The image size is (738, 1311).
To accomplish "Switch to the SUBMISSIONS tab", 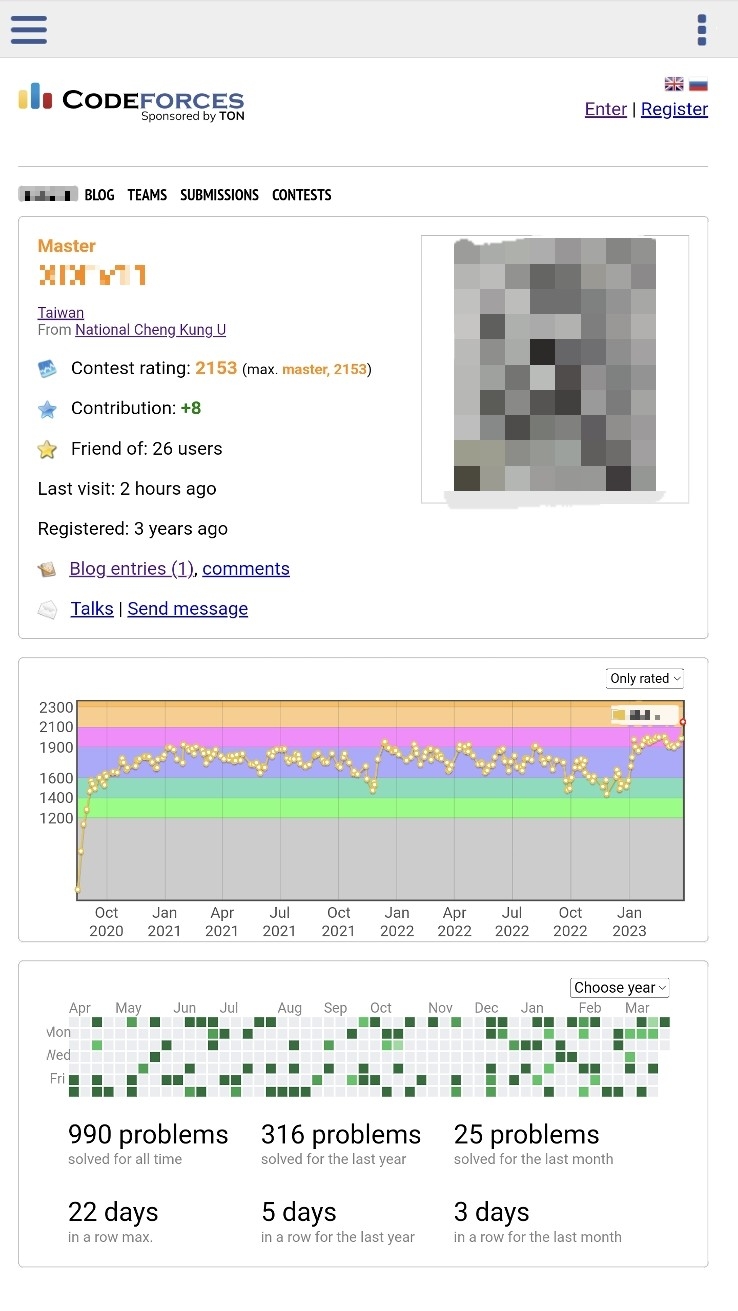I will [219, 195].
